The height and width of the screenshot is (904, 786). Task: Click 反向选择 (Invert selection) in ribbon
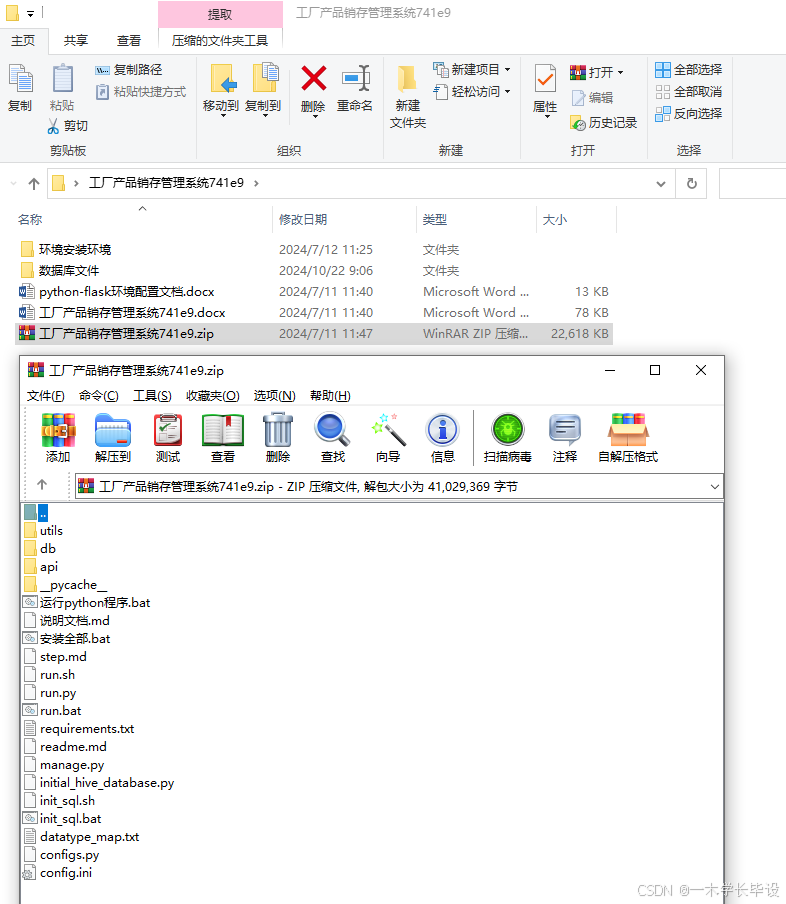tap(689, 114)
